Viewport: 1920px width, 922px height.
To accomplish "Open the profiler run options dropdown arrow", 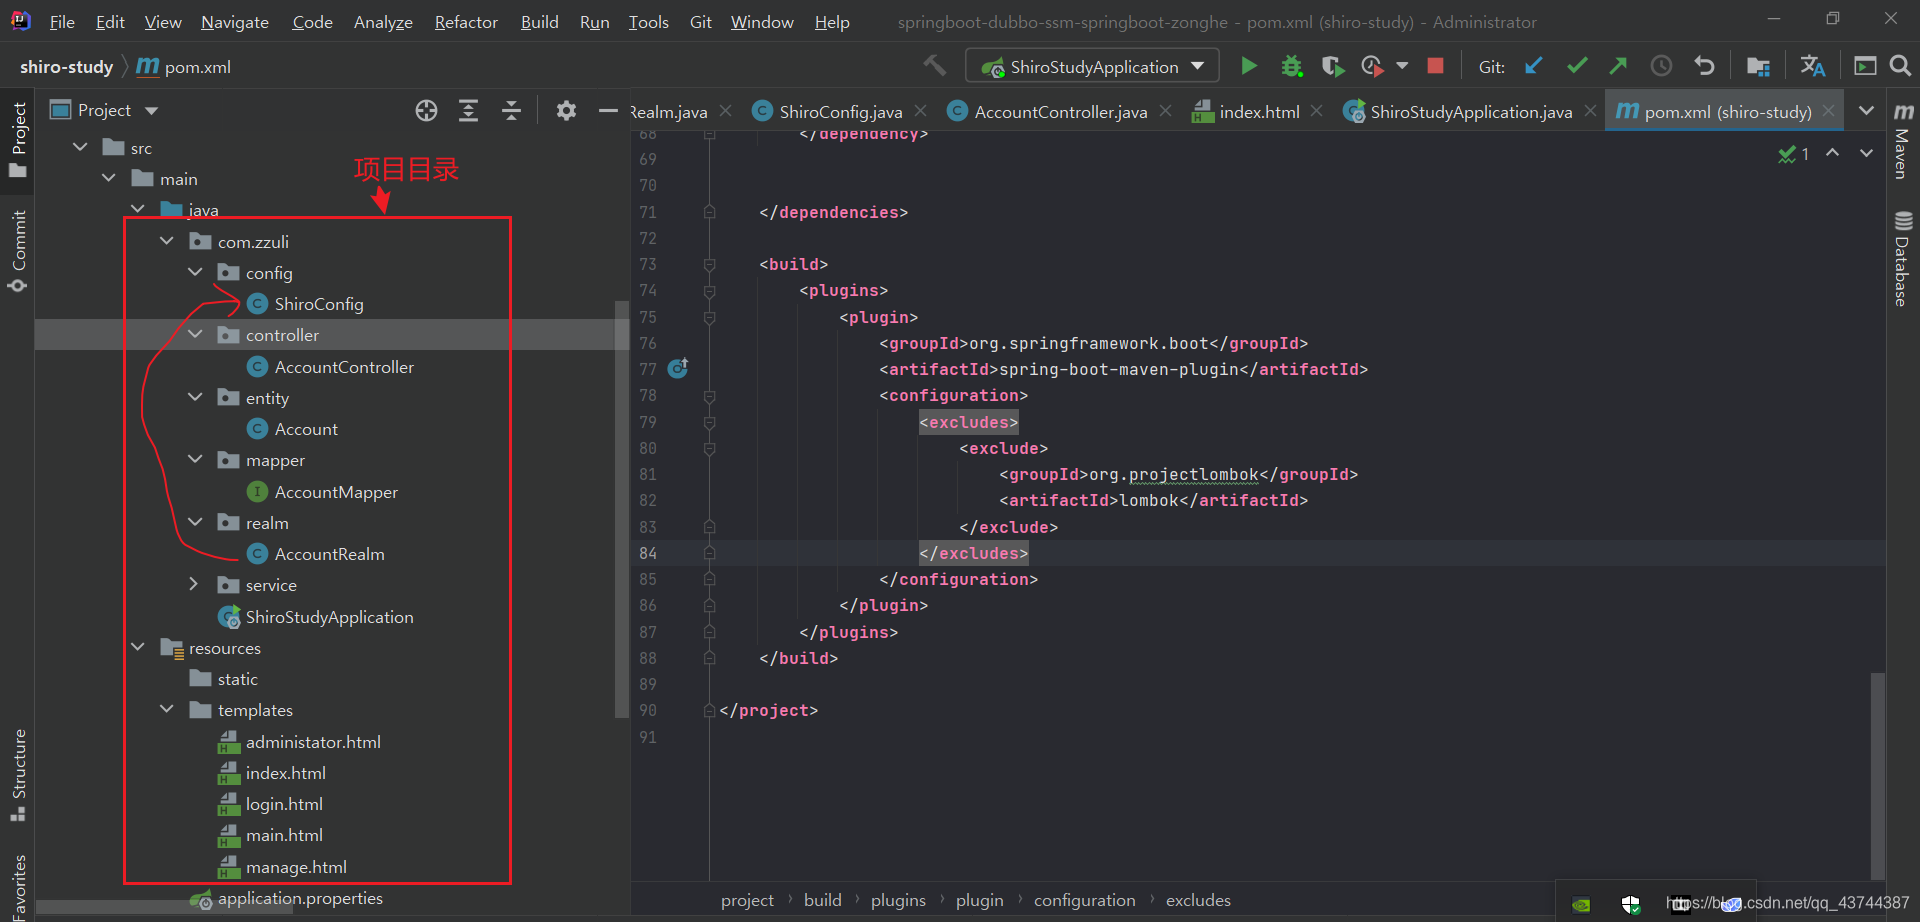I will click(1402, 66).
